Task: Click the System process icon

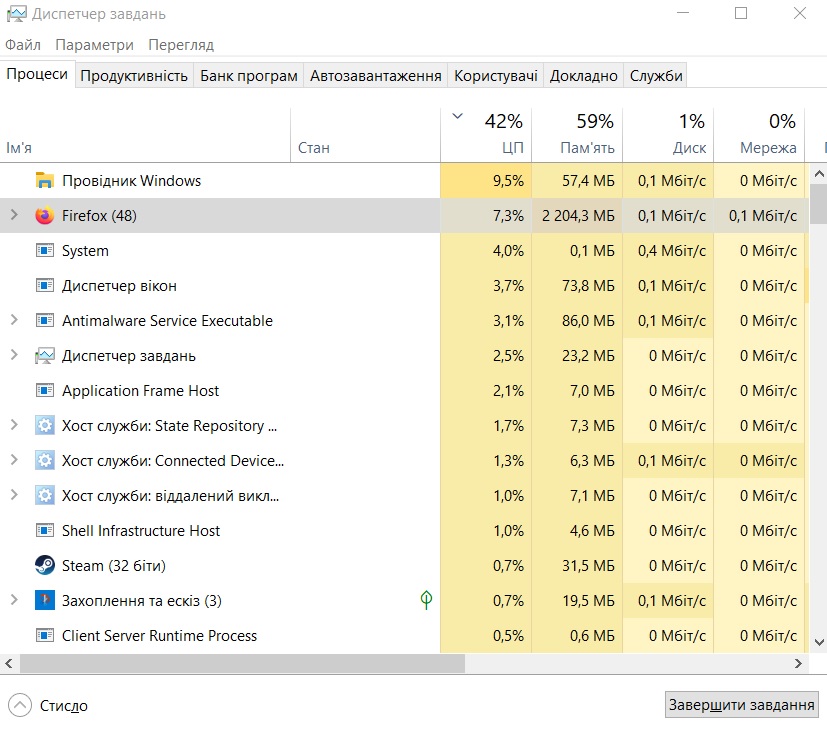Action: (45, 251)
